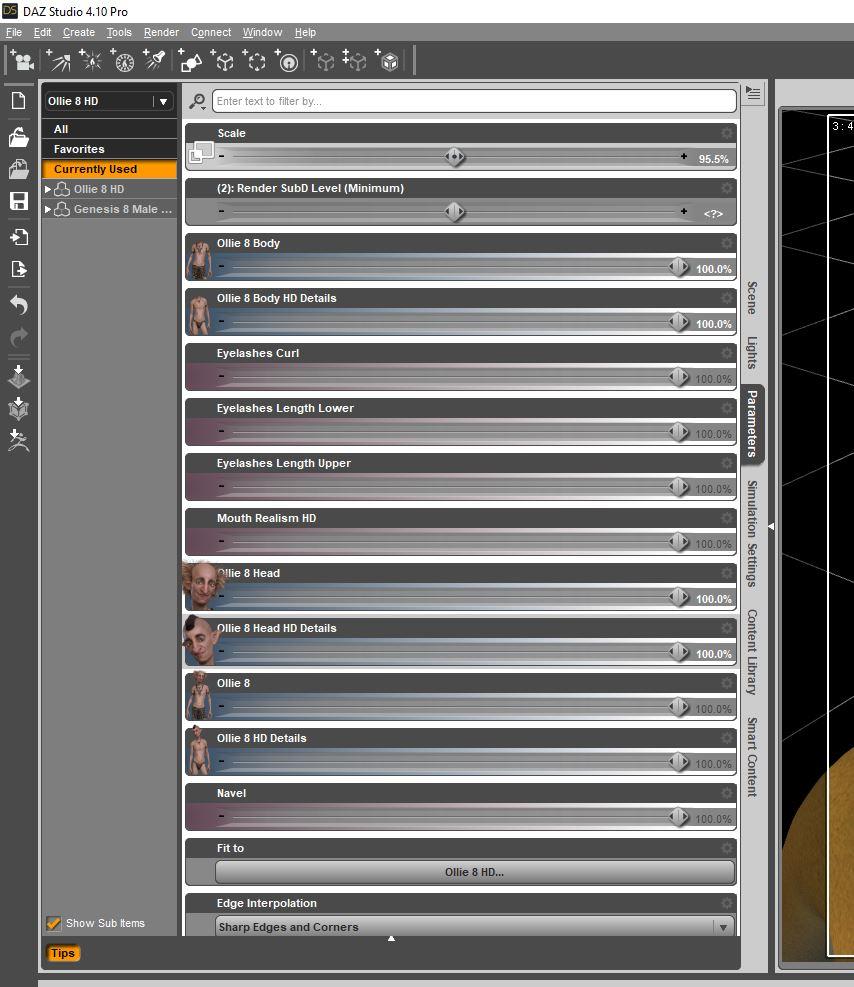This screenshot has height=987, width=854.
Task: Click the Render SubD Level slider handle
Action: pyautogui.click(x=454, y=212)
